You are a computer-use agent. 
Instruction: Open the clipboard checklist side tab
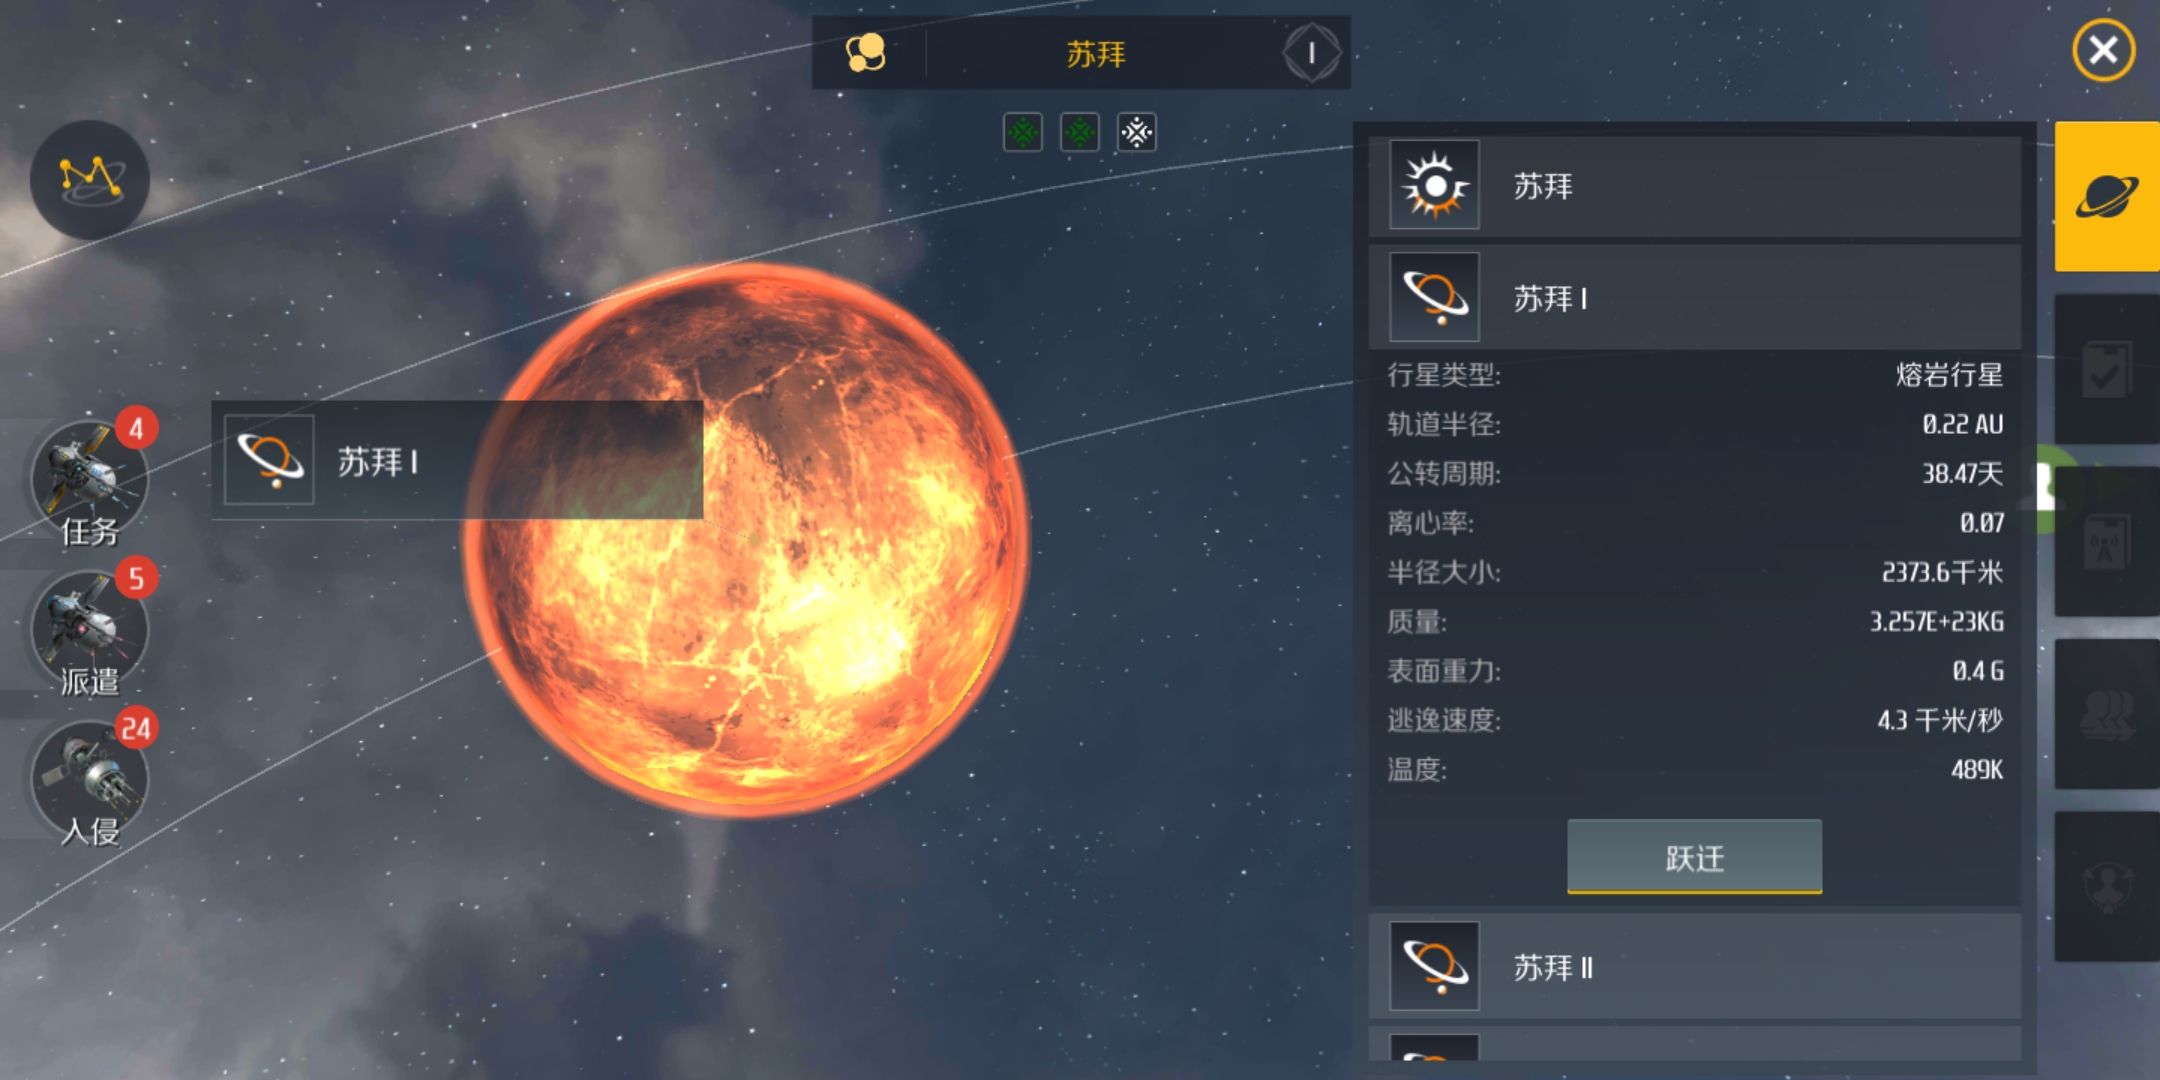tap(2107, 369)
